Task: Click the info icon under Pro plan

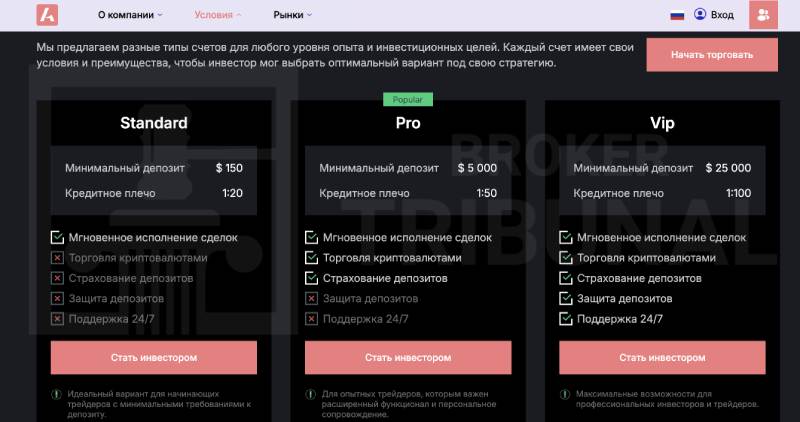Action: tap(311, 394)
